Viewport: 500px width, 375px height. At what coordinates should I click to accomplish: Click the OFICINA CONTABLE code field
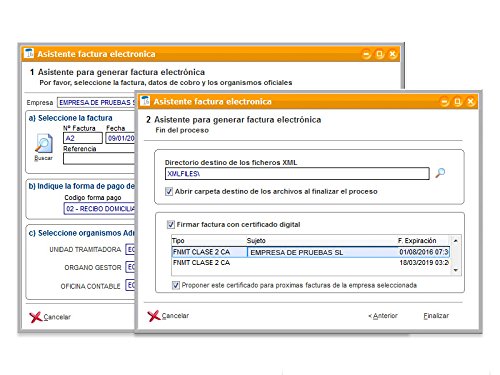click(x=130, y=285)
